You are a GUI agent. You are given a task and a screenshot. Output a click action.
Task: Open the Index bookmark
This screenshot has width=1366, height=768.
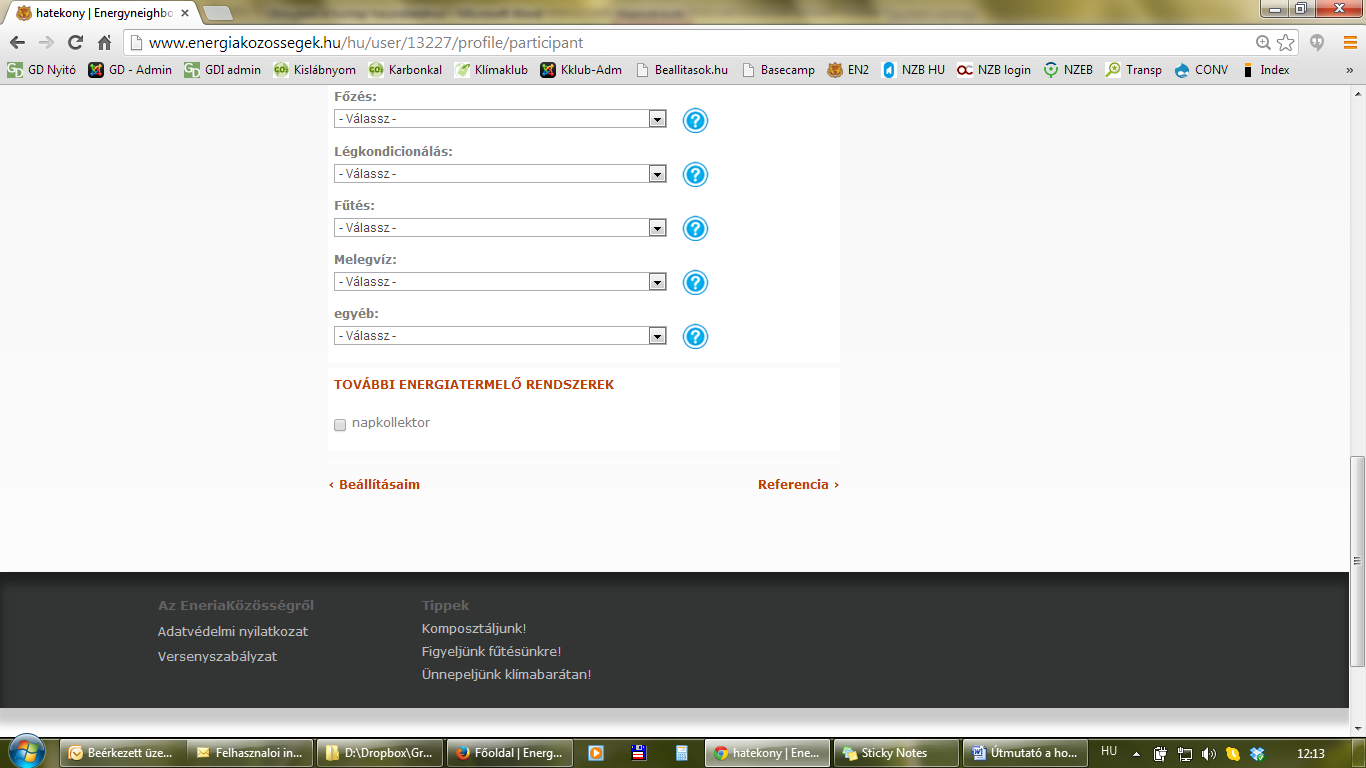pyautogui.click(x=1265, y=70)
